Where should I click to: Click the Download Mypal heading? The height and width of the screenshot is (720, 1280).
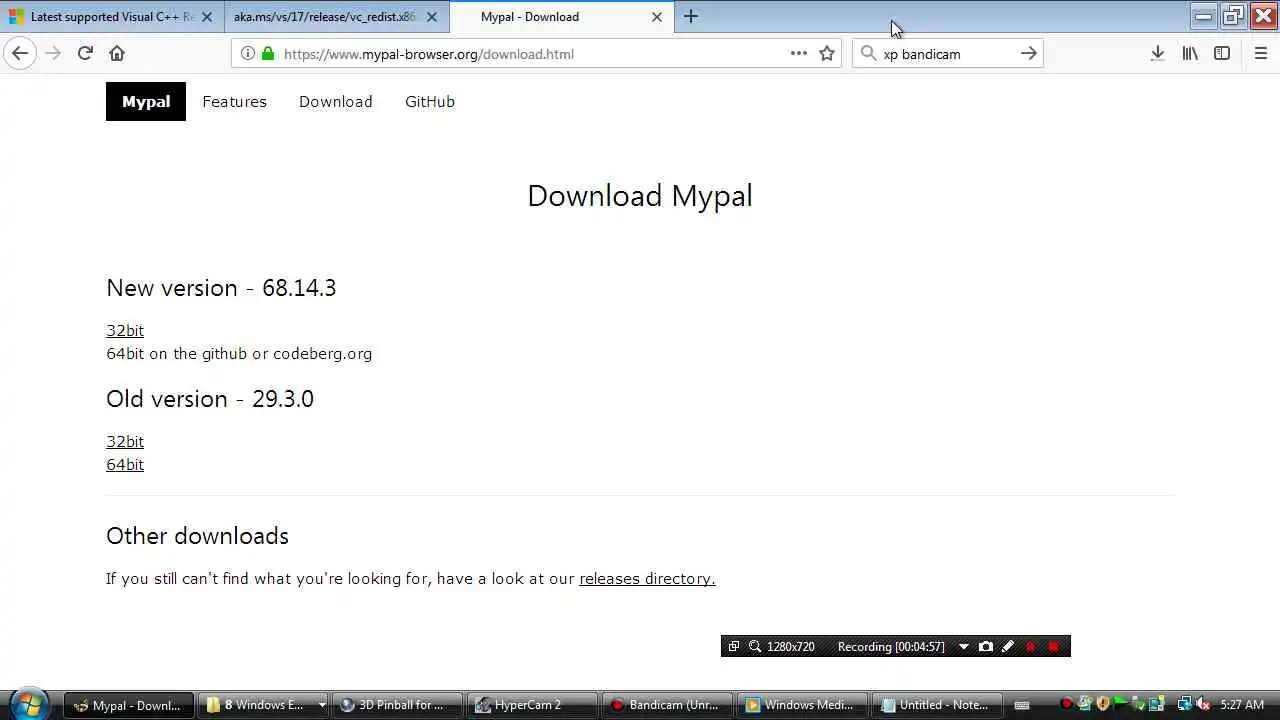640,196
